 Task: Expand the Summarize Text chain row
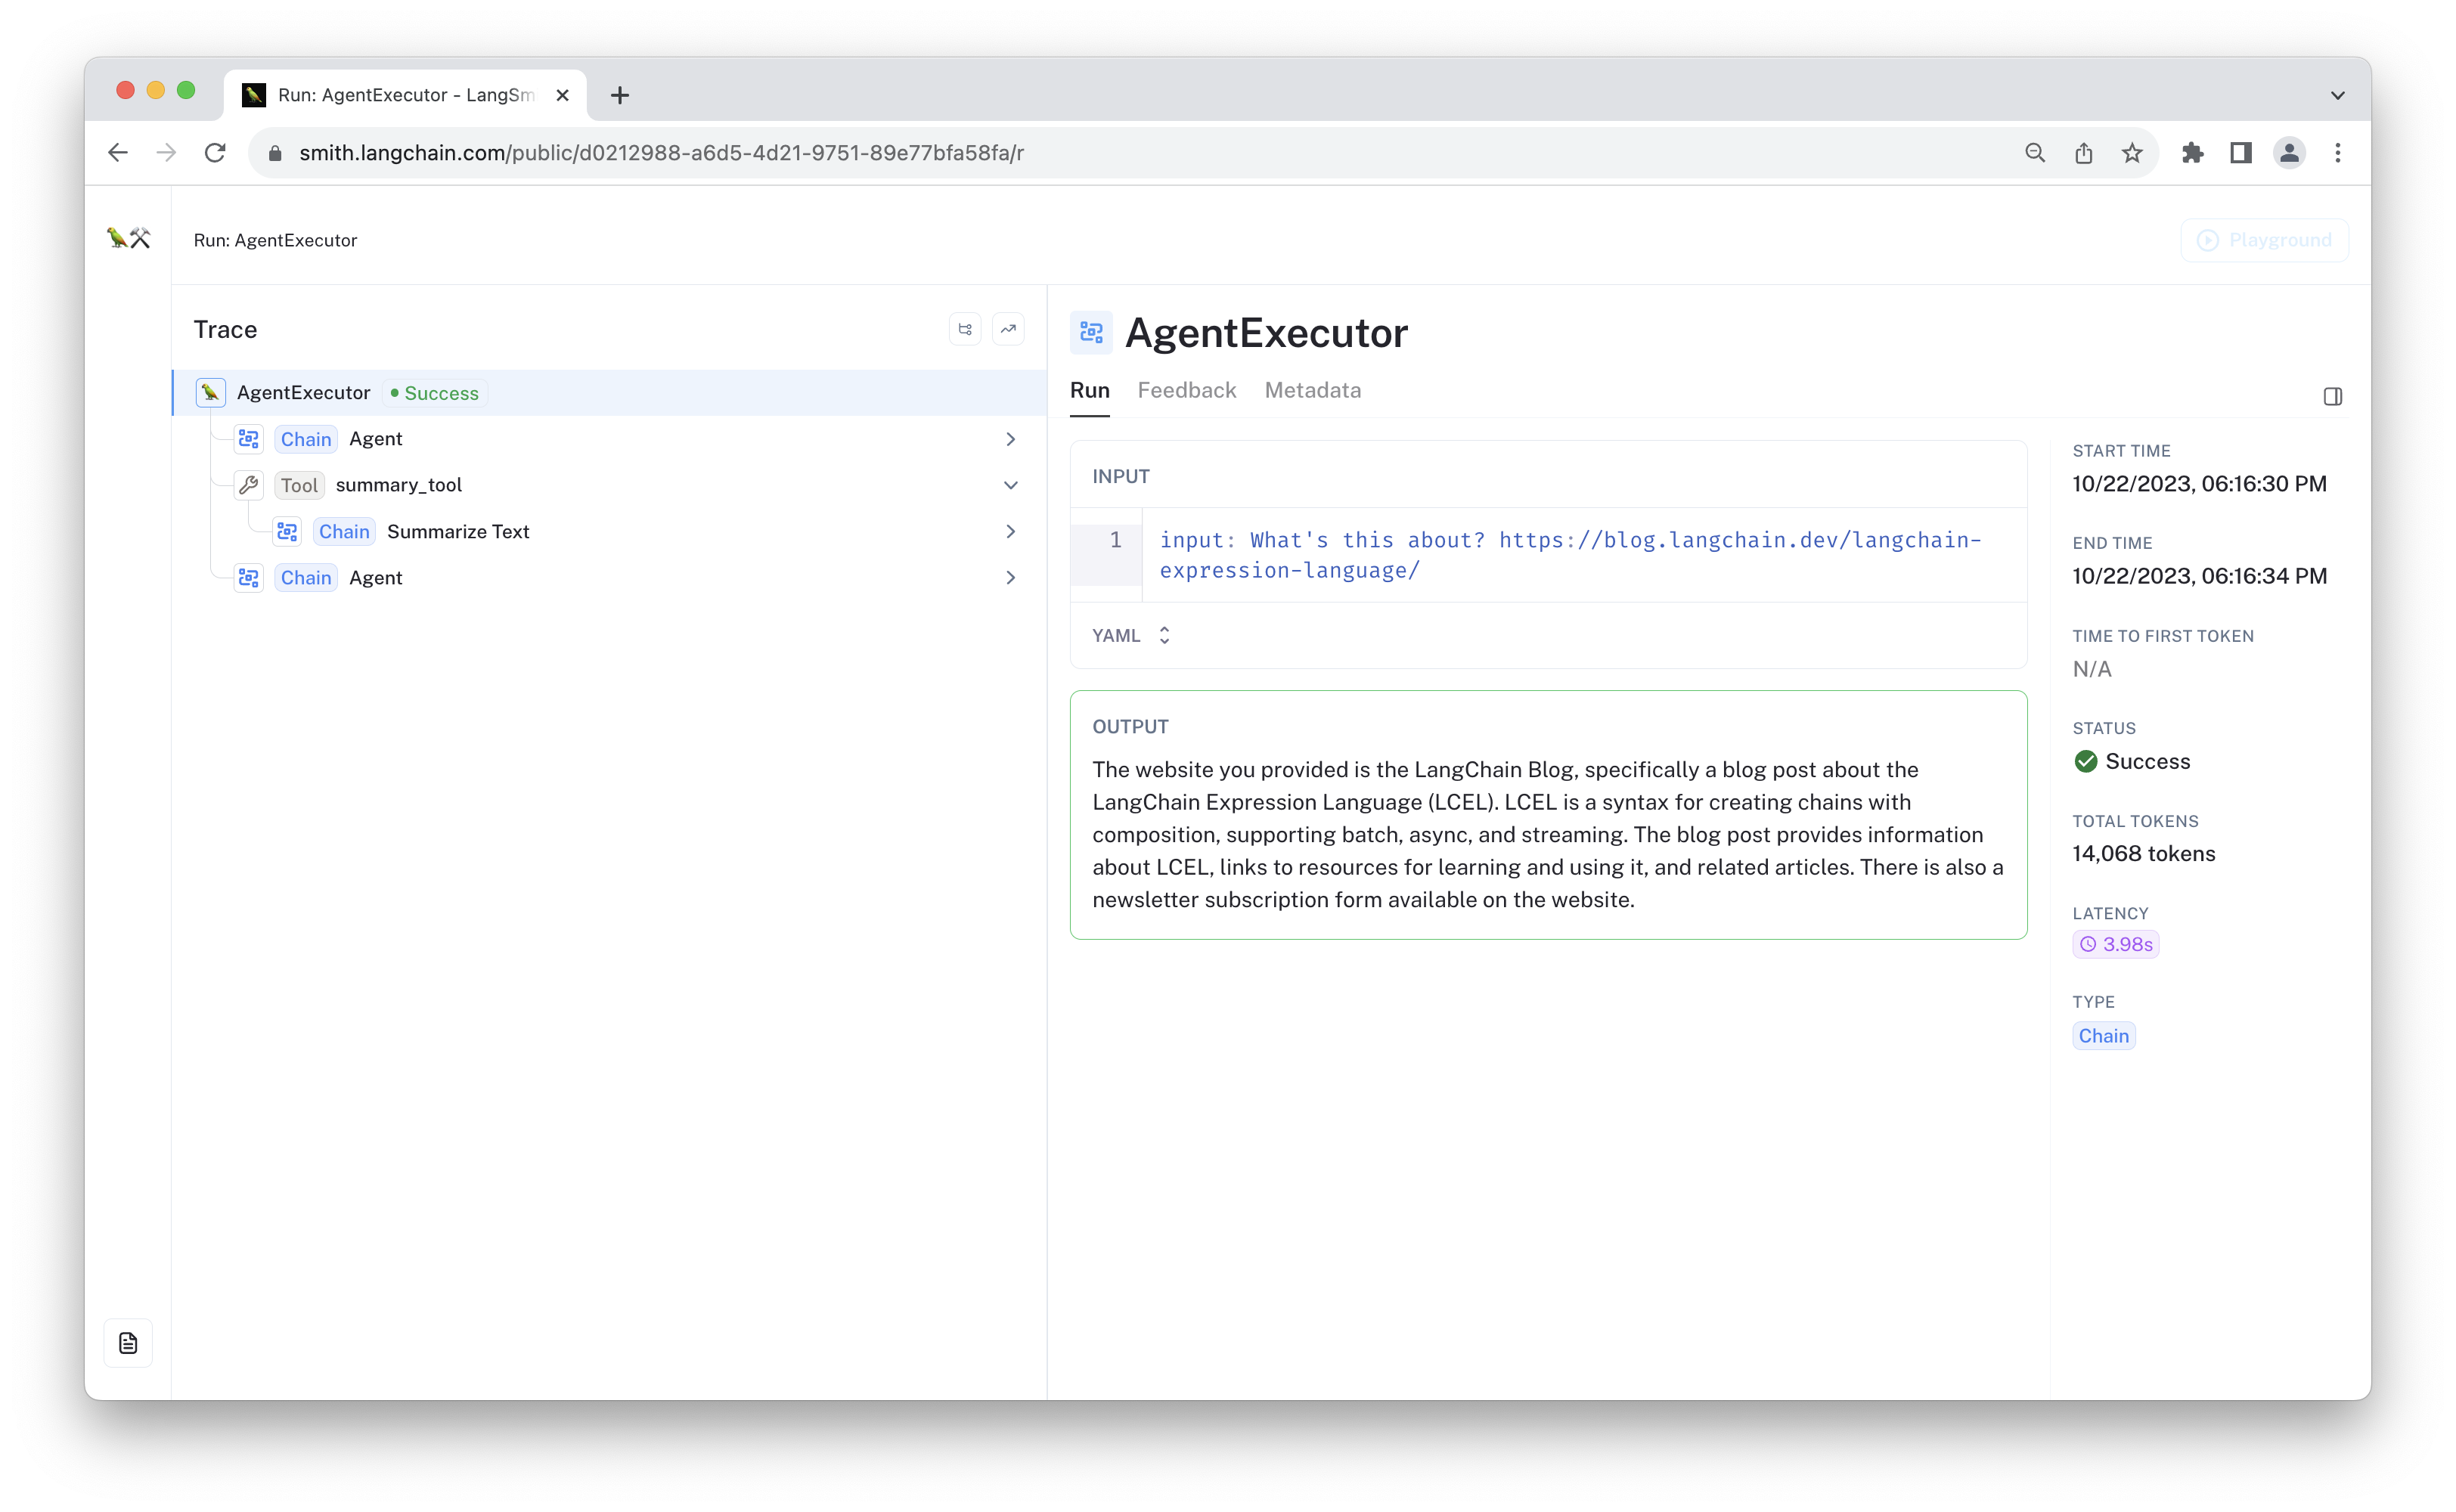click(x=1010, y=531)
